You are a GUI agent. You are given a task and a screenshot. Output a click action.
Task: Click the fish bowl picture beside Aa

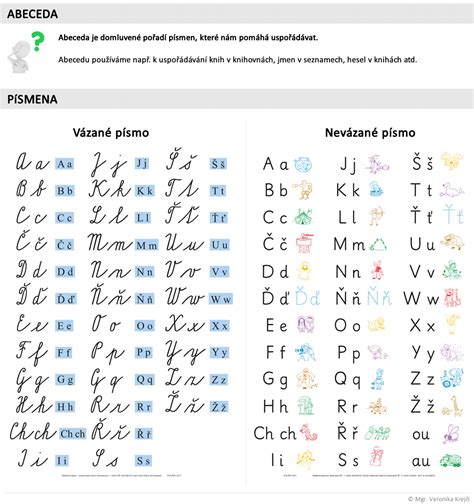pos(303,164)
